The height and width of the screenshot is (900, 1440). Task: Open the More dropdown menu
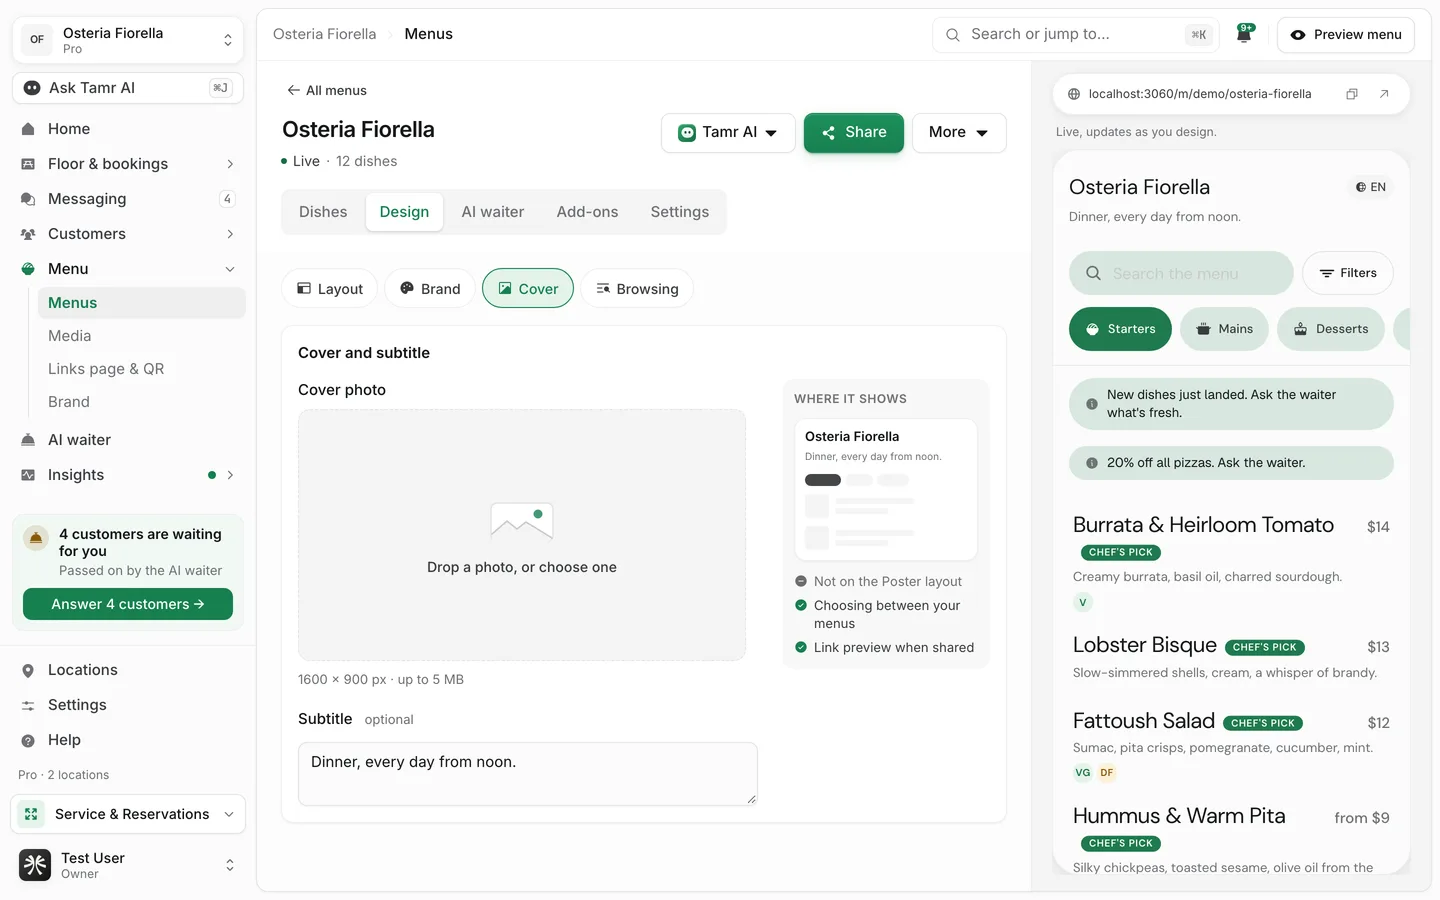[959, 133]
